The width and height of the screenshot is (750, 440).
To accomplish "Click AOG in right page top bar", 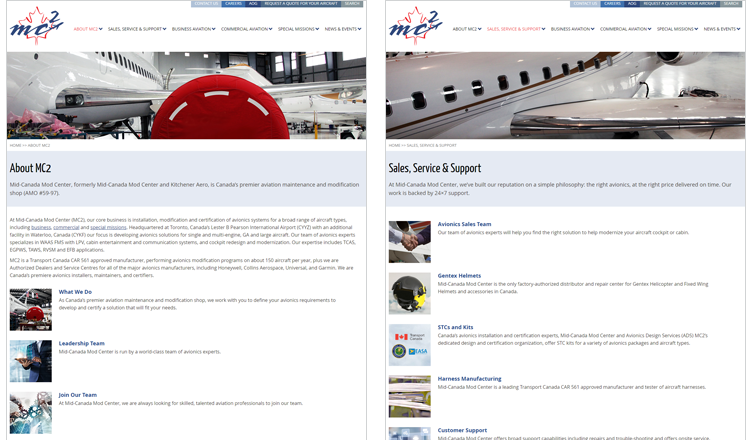I will (632, 3).
